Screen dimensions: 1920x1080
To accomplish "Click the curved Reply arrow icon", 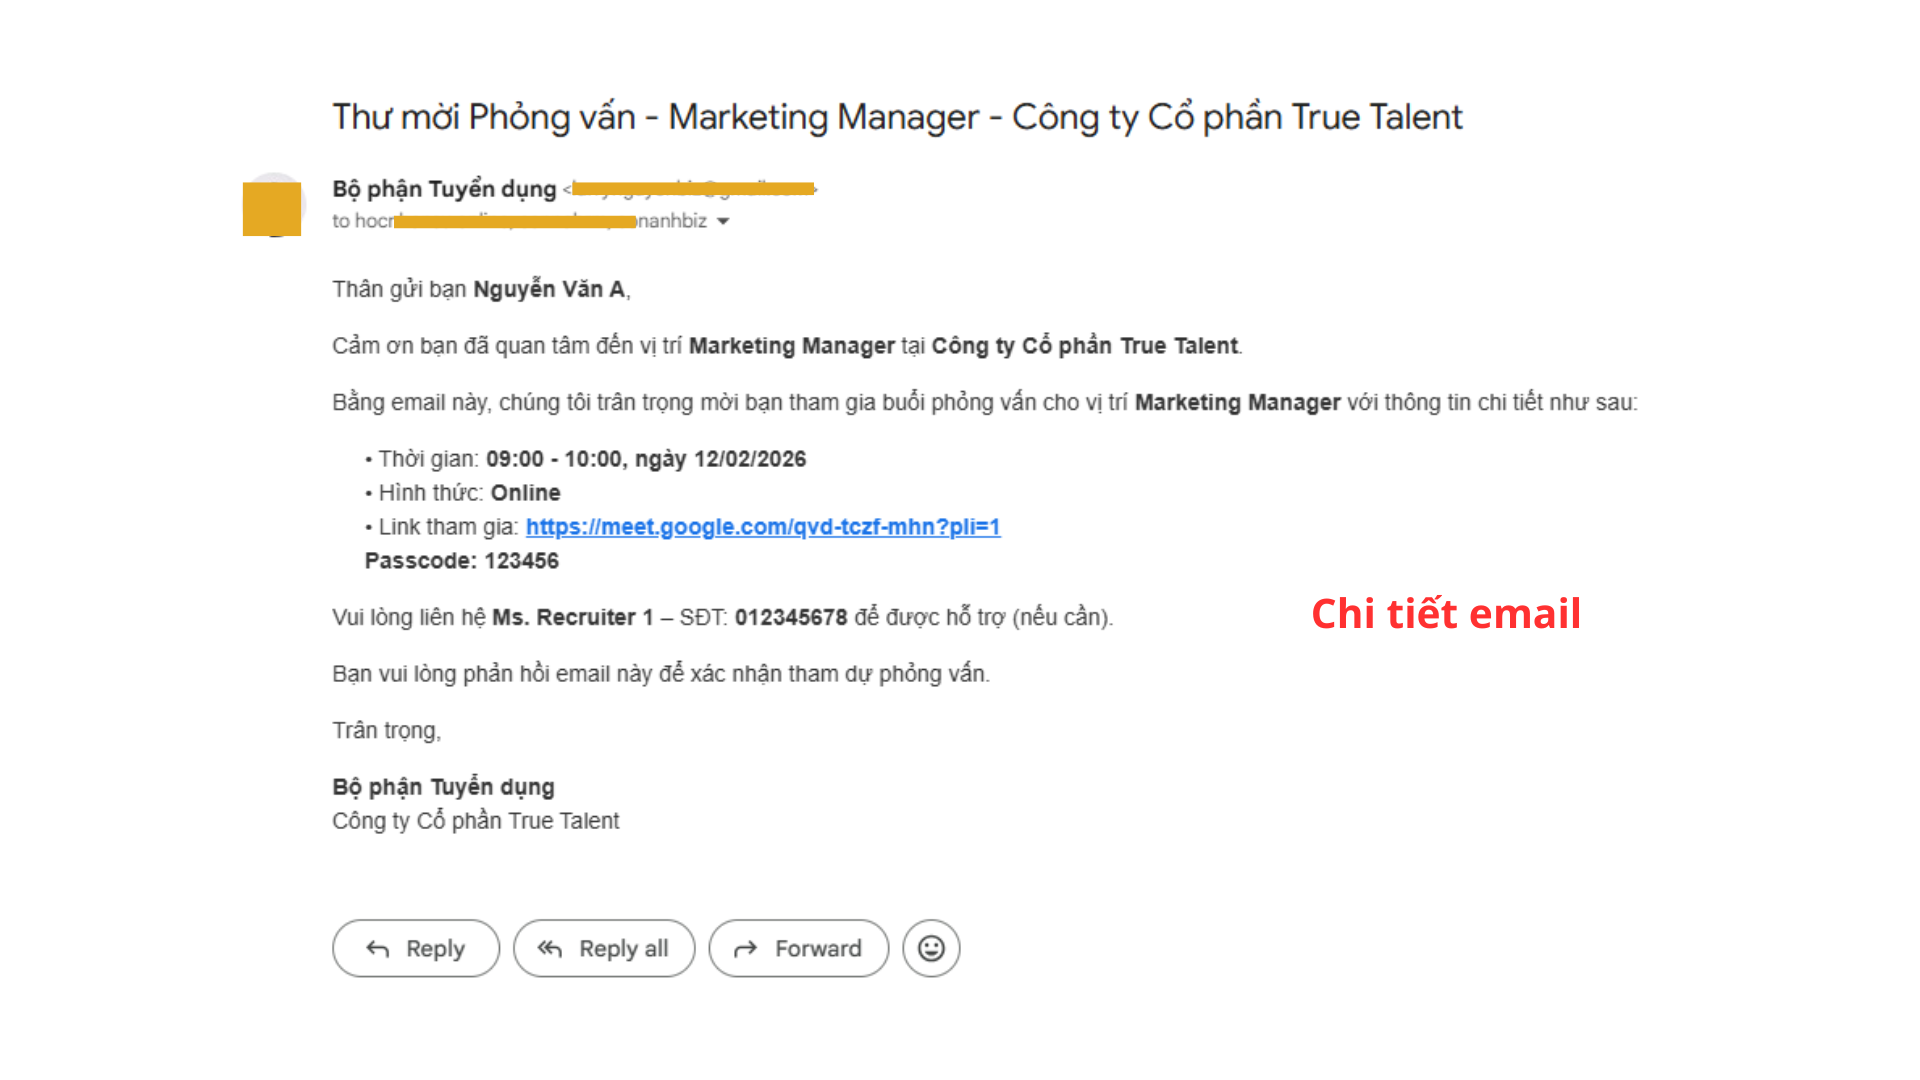I will (x=378, y=949).
